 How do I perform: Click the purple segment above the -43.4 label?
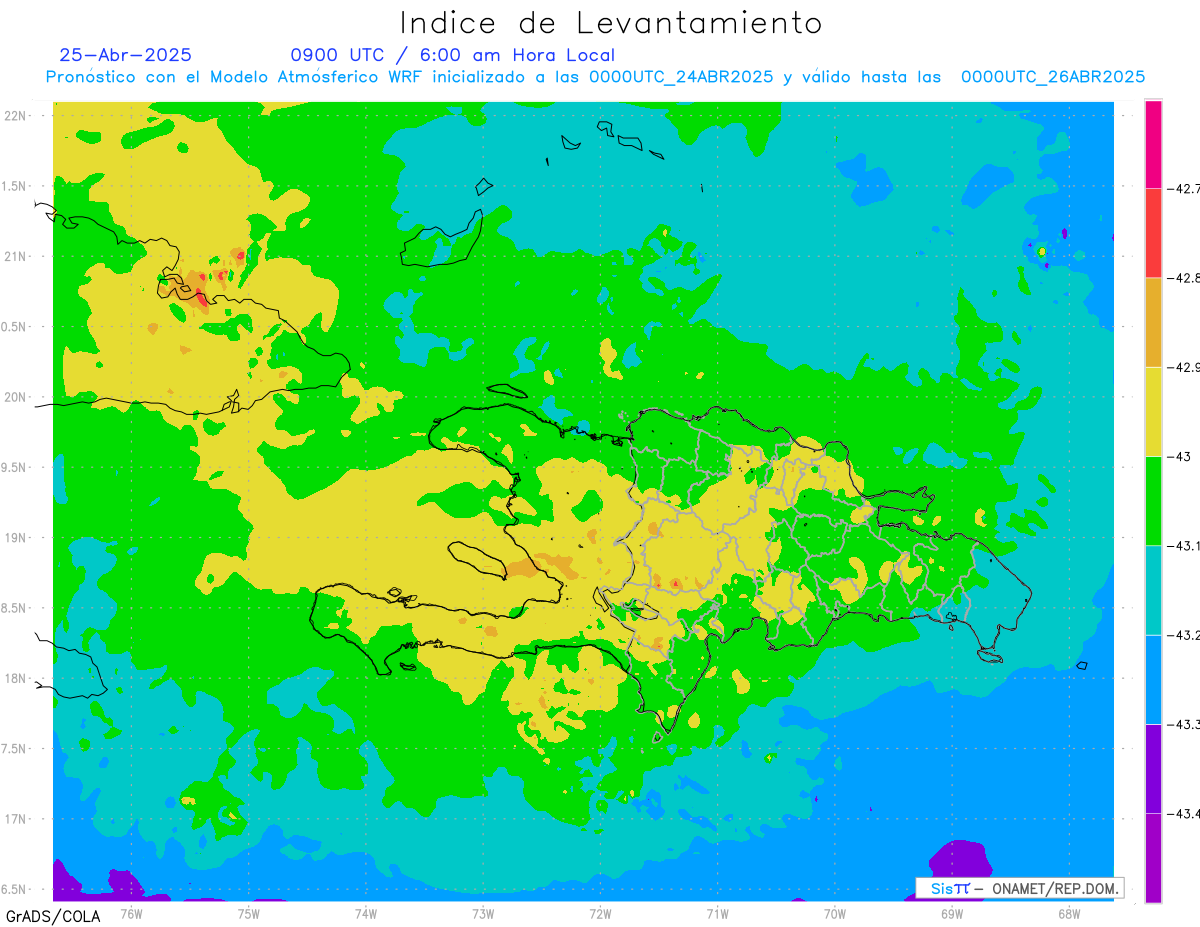1153,768
